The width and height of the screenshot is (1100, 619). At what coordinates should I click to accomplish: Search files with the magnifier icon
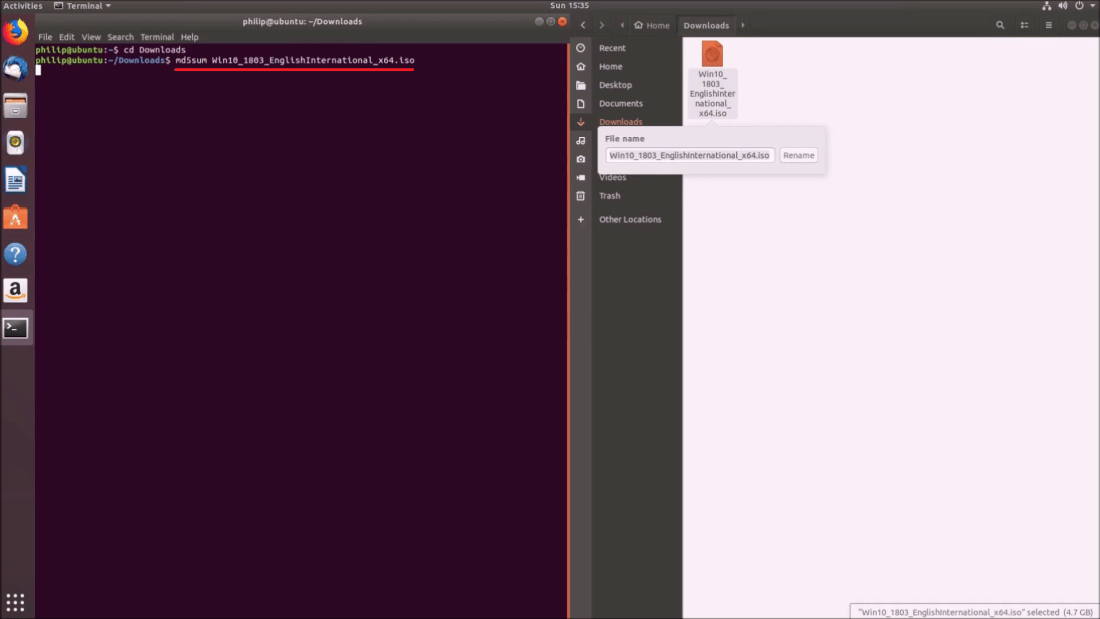(x=1000, y=25)
